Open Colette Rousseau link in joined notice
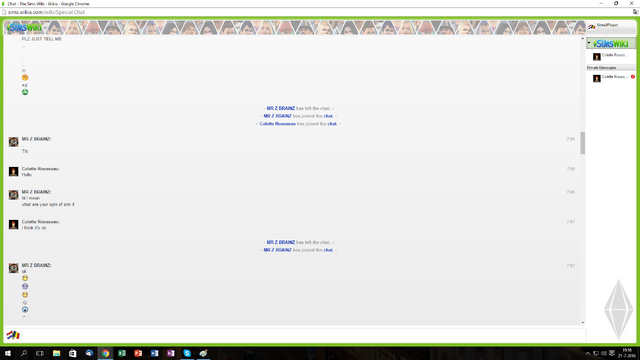 coord(278,124)
